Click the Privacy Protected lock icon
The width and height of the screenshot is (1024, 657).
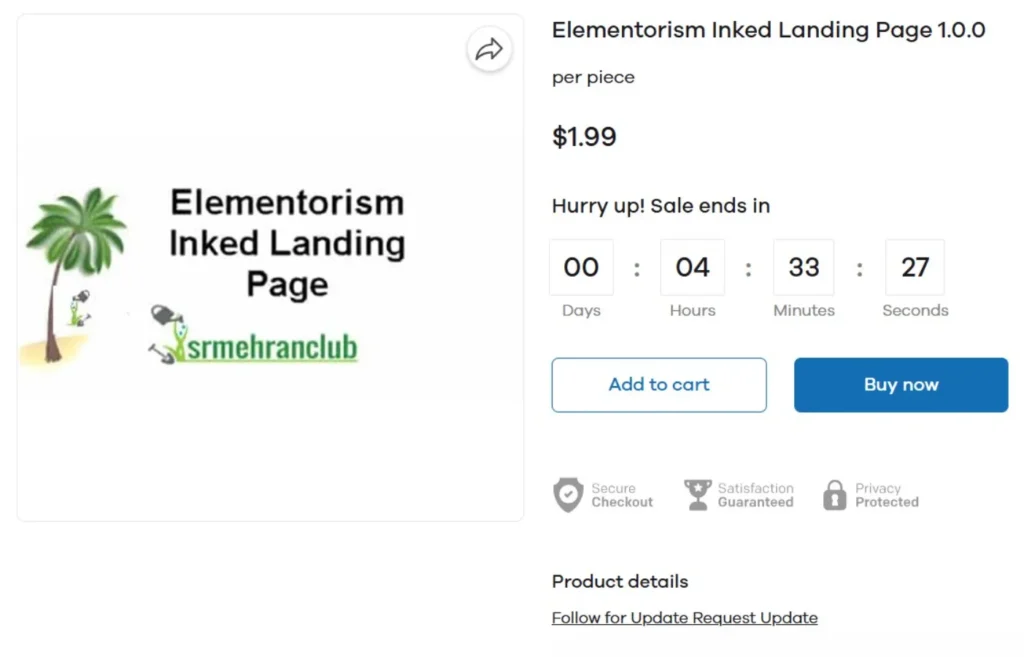point(834,493)
